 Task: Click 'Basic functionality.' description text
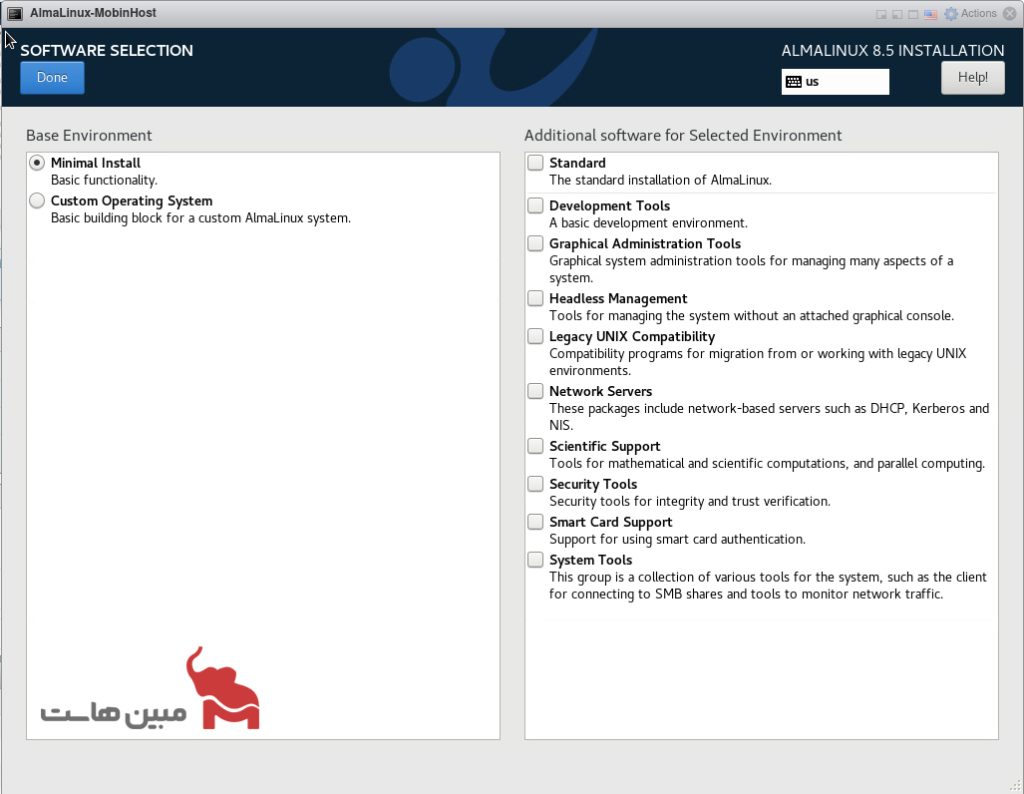(x=104, y=180)
